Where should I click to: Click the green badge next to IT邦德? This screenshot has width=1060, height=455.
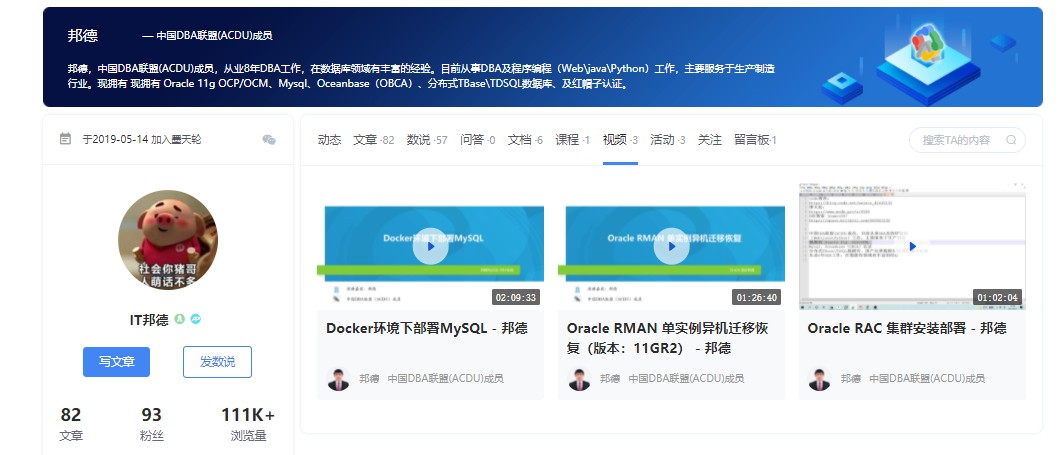[179, 319]
